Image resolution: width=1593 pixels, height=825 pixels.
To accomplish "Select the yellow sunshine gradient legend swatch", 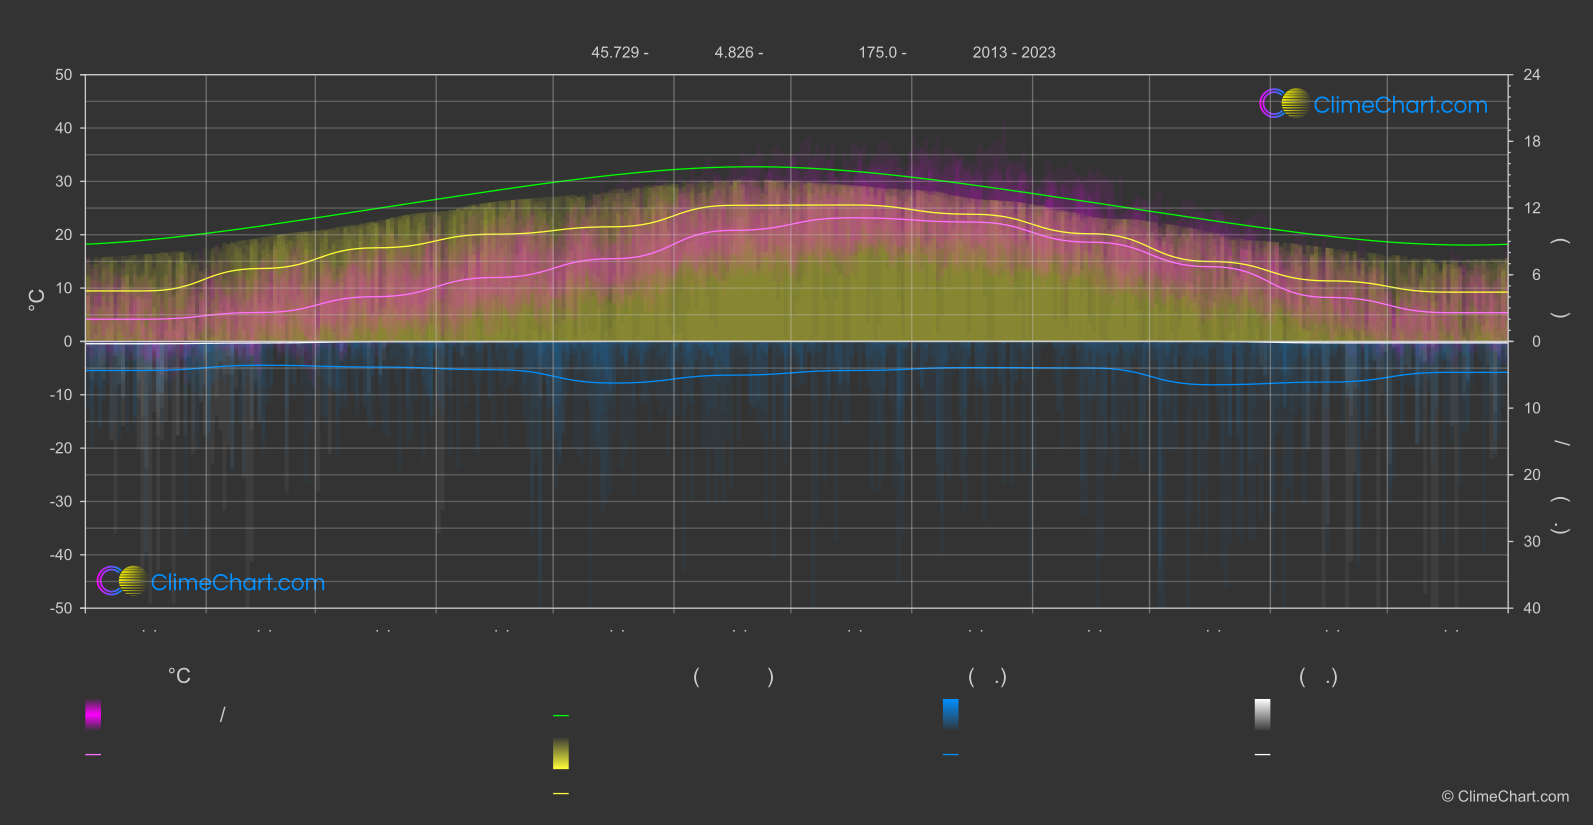I will point(561,754).
